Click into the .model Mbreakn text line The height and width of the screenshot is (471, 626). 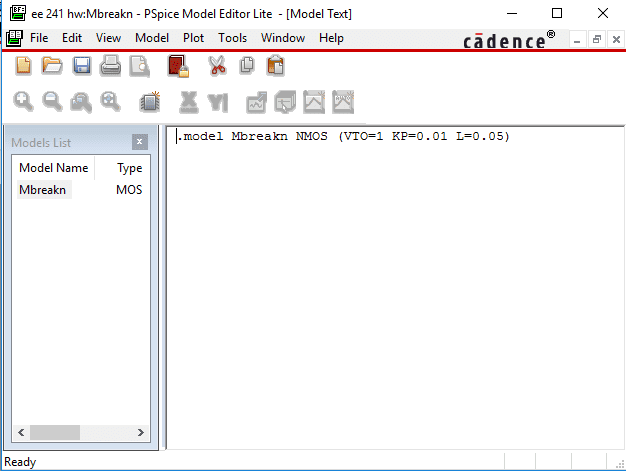click(343, 137)
